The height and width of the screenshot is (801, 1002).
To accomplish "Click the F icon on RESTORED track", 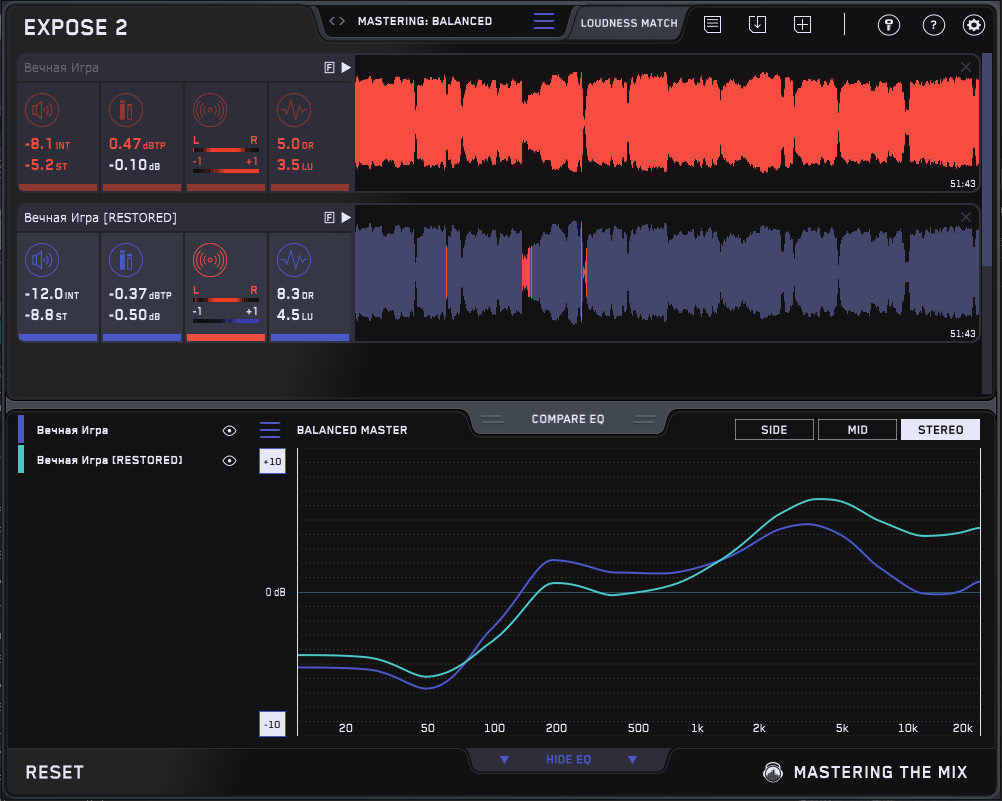I will (330, 218).
